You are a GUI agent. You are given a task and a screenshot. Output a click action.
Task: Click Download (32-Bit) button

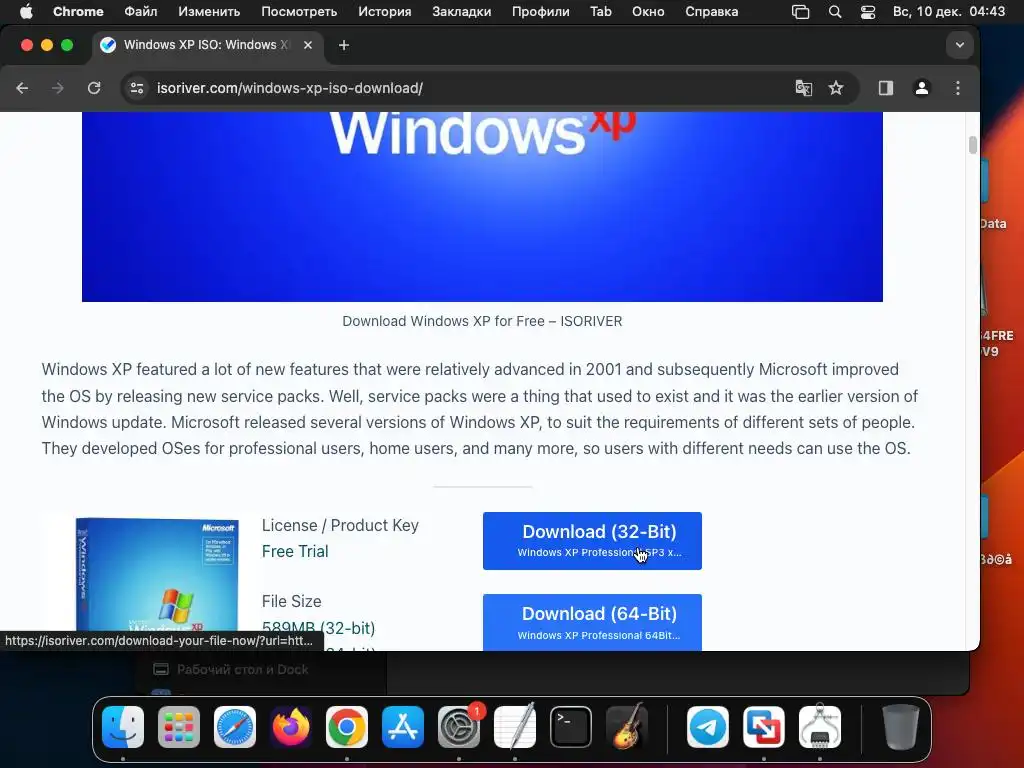tap(592, 541)
